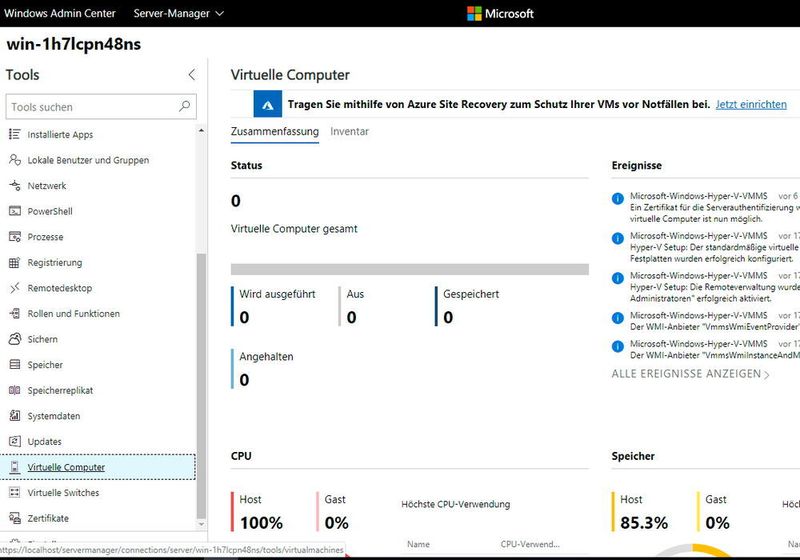Click the tools list scrollbar thumb
The image size is (800, 560).
[x=202, y=385]
